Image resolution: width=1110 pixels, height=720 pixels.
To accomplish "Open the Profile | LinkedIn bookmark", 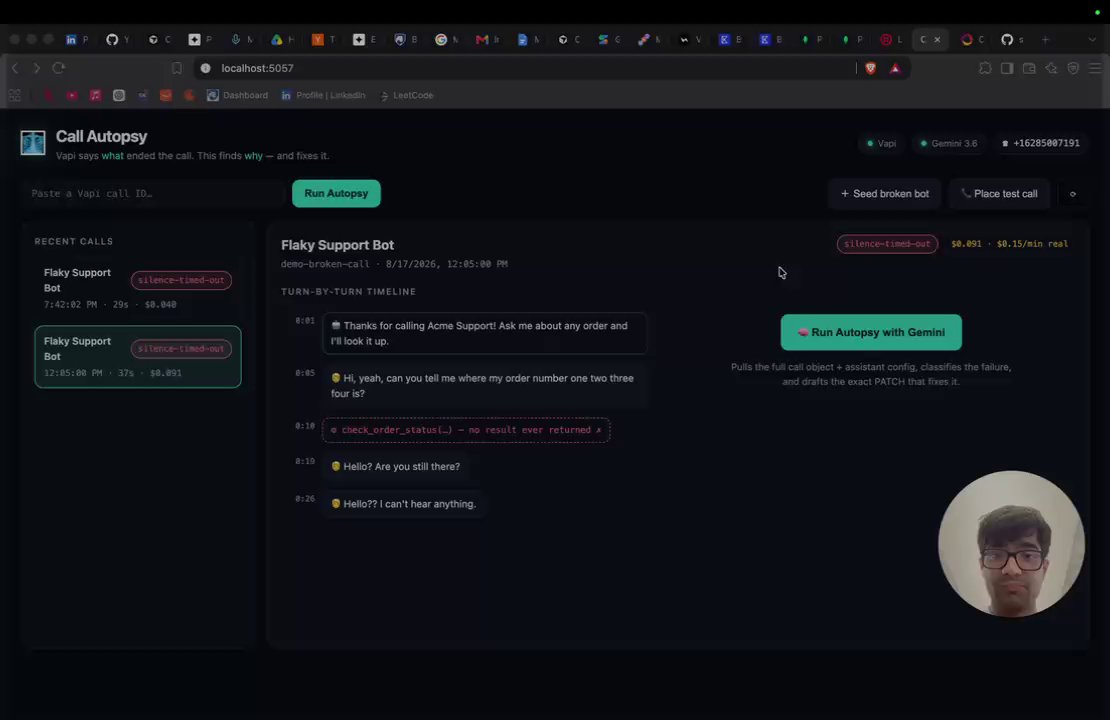I will [323, 95].
